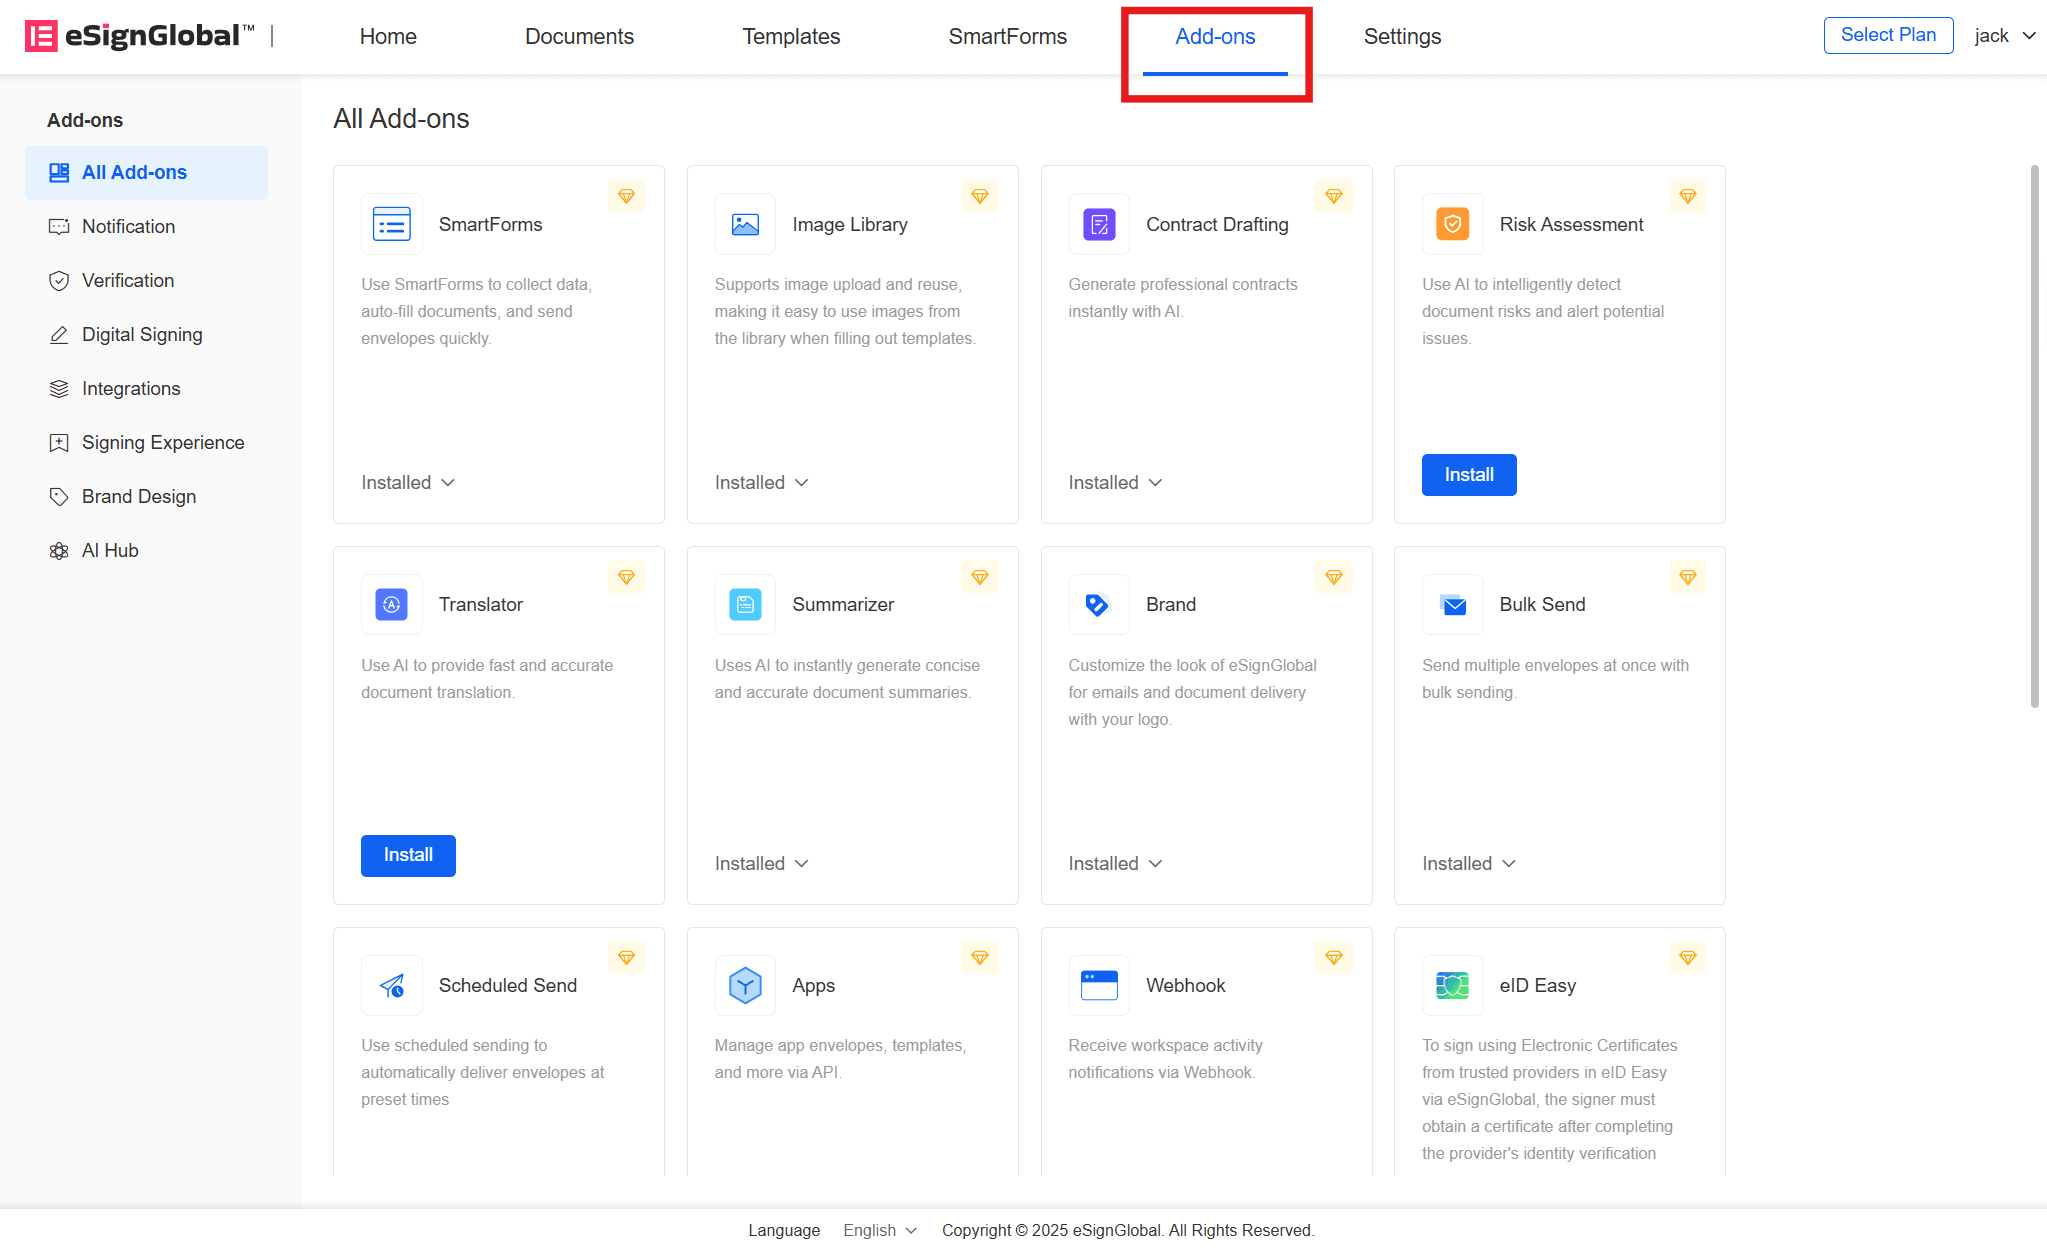Click the premium diamond badge on Image Library
Viewport: 2047px width, 1251px height.
(x=980, y=196)
